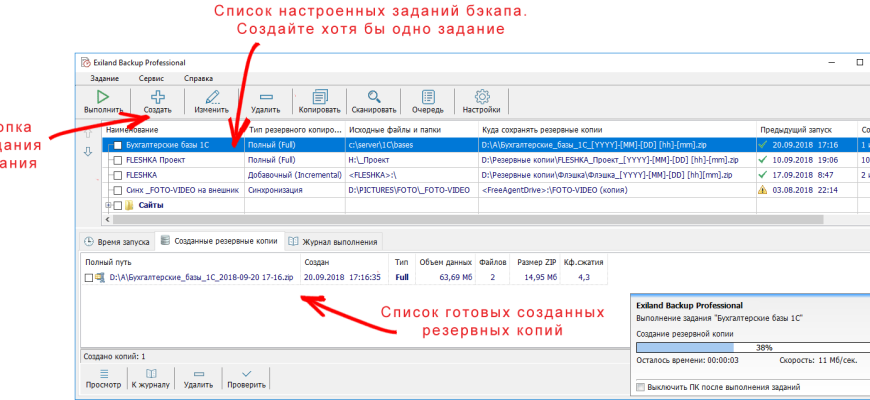Click the Проверить button in the bottom panel

pyautogui.click(x=246, y=378)
